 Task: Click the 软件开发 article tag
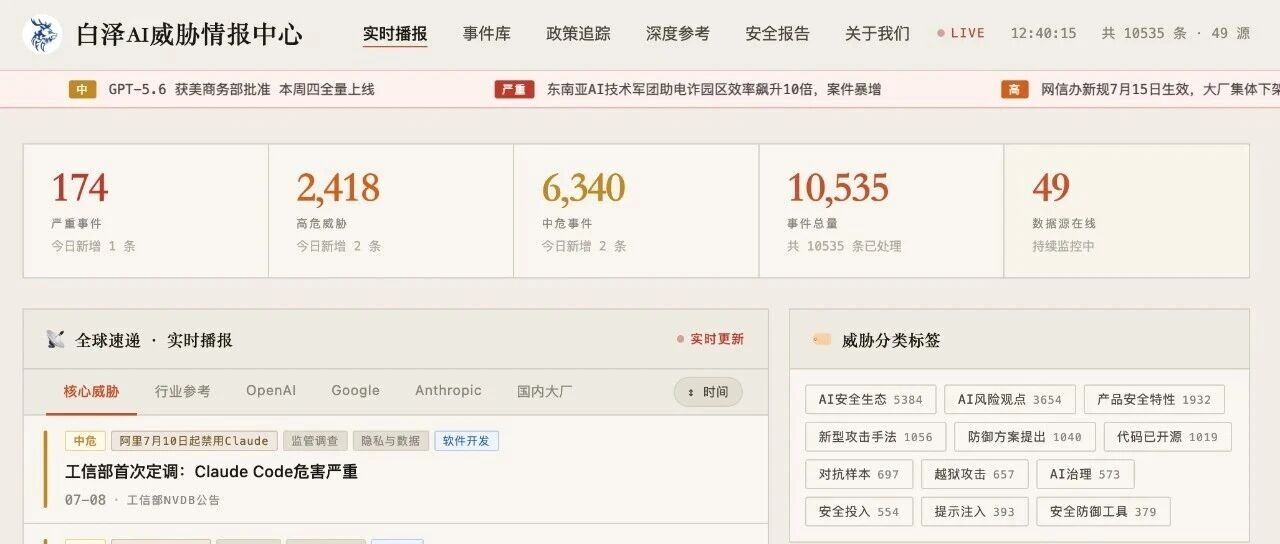point(466,441)
